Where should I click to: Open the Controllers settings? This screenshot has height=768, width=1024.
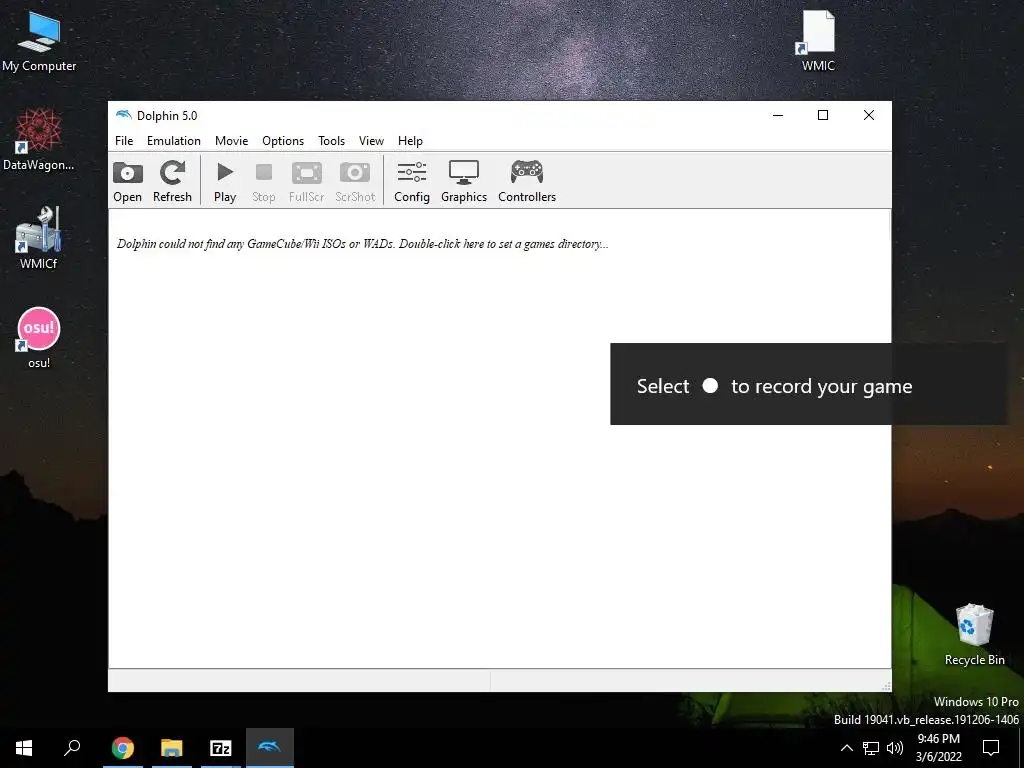click(527, 182)
